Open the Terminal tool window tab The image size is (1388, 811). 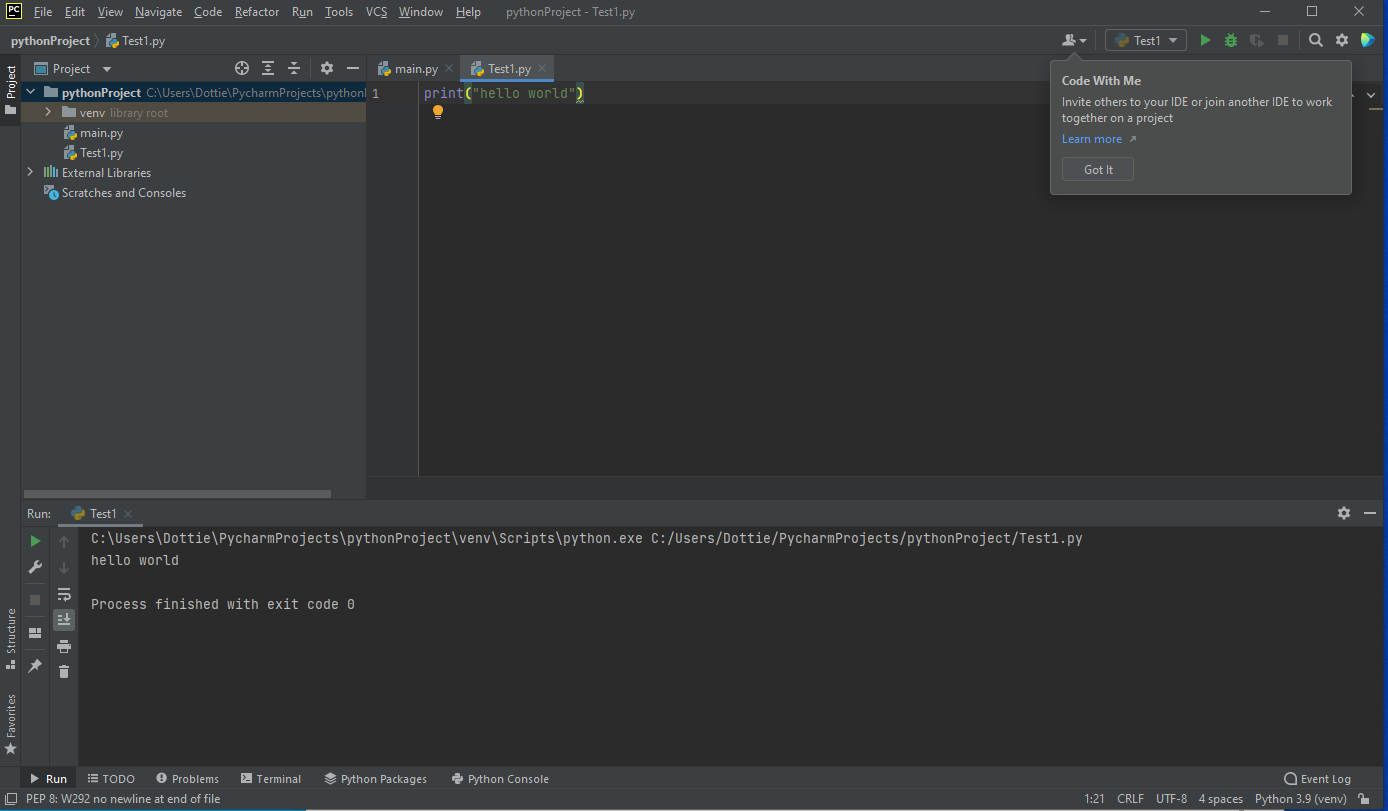click(271, 779)
